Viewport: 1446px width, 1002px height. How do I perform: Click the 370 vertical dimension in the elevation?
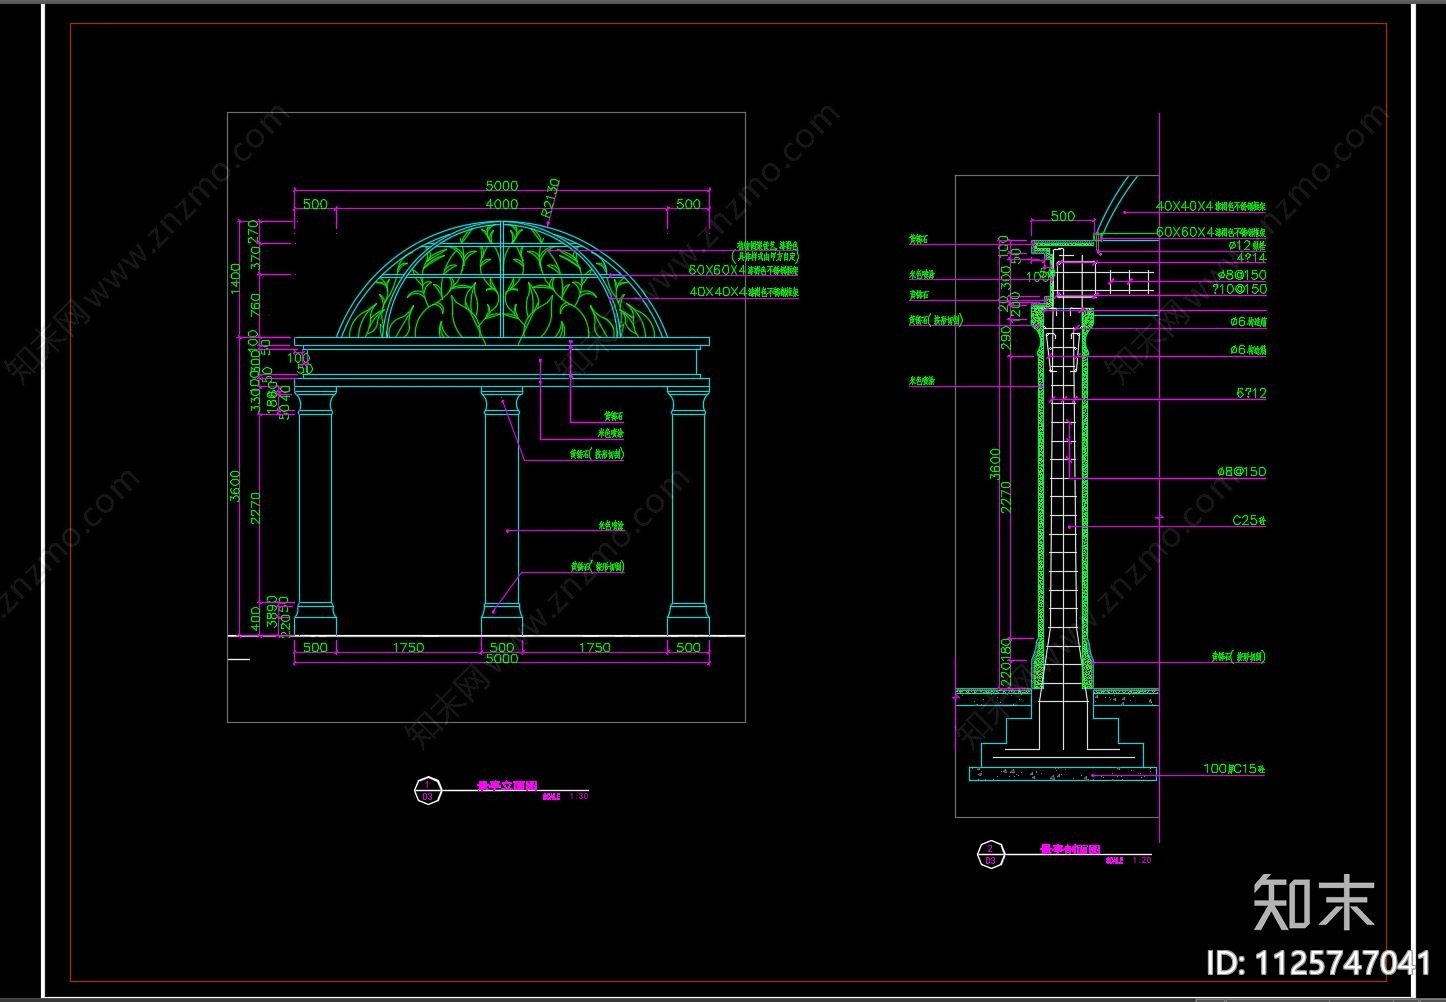(x=254, y=258)
